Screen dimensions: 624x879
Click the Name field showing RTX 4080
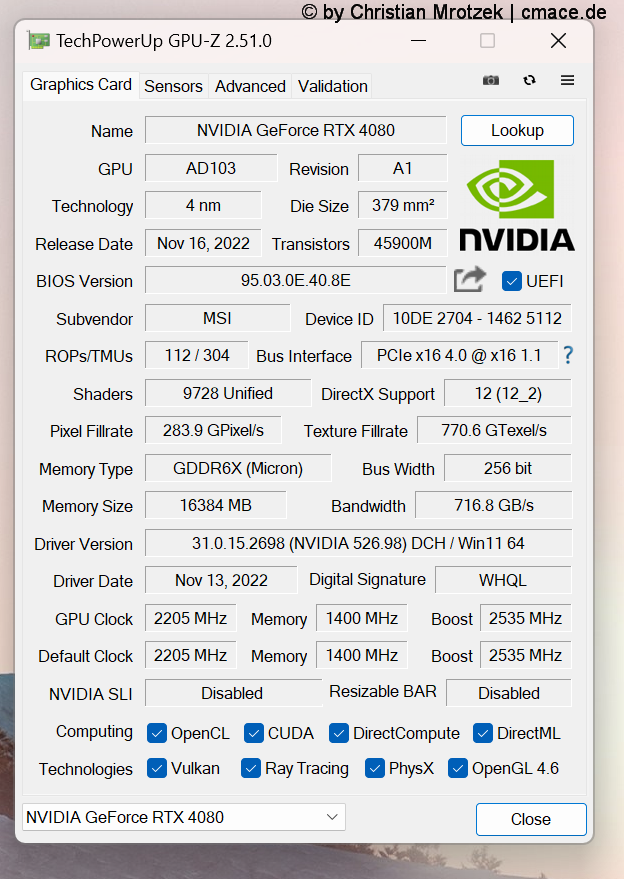coord(295,130)
